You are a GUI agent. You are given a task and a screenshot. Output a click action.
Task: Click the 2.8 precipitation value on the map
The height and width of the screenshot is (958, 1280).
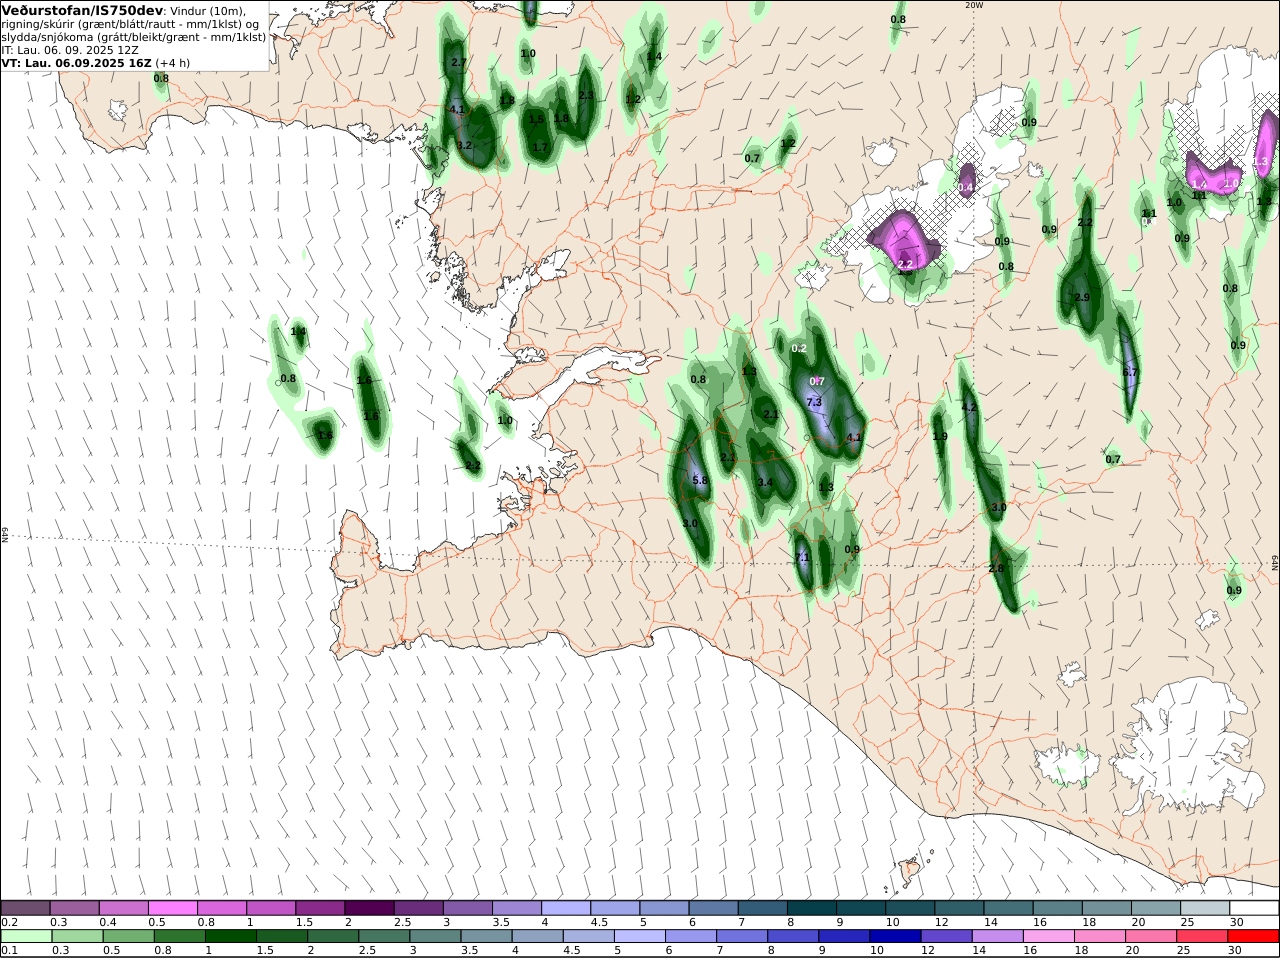click(x=996, y=569)
